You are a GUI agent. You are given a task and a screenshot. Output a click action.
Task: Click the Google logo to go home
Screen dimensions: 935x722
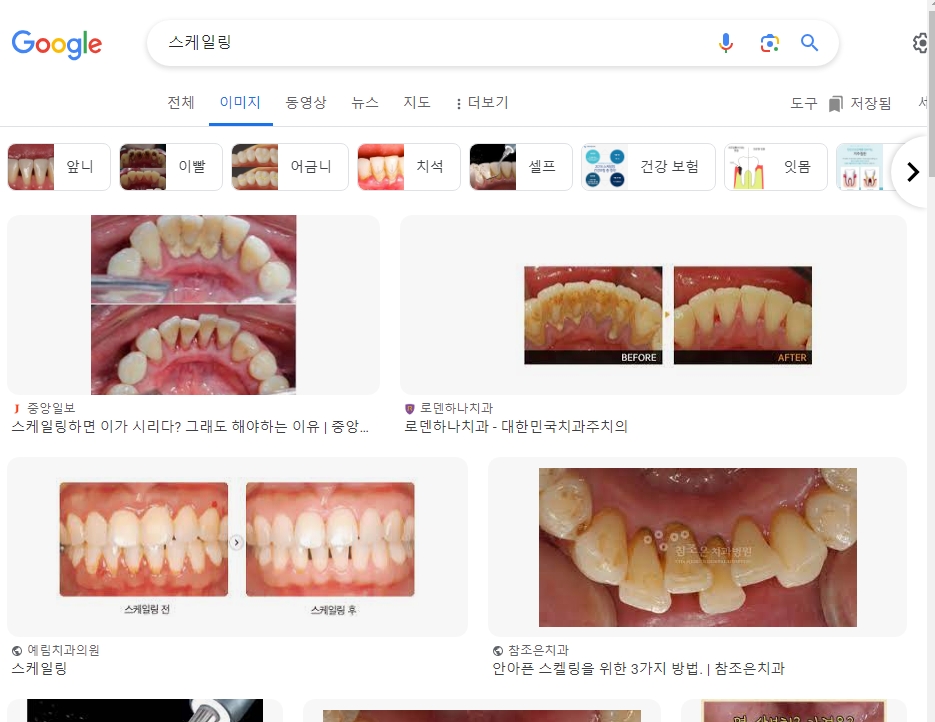[56, 43]
